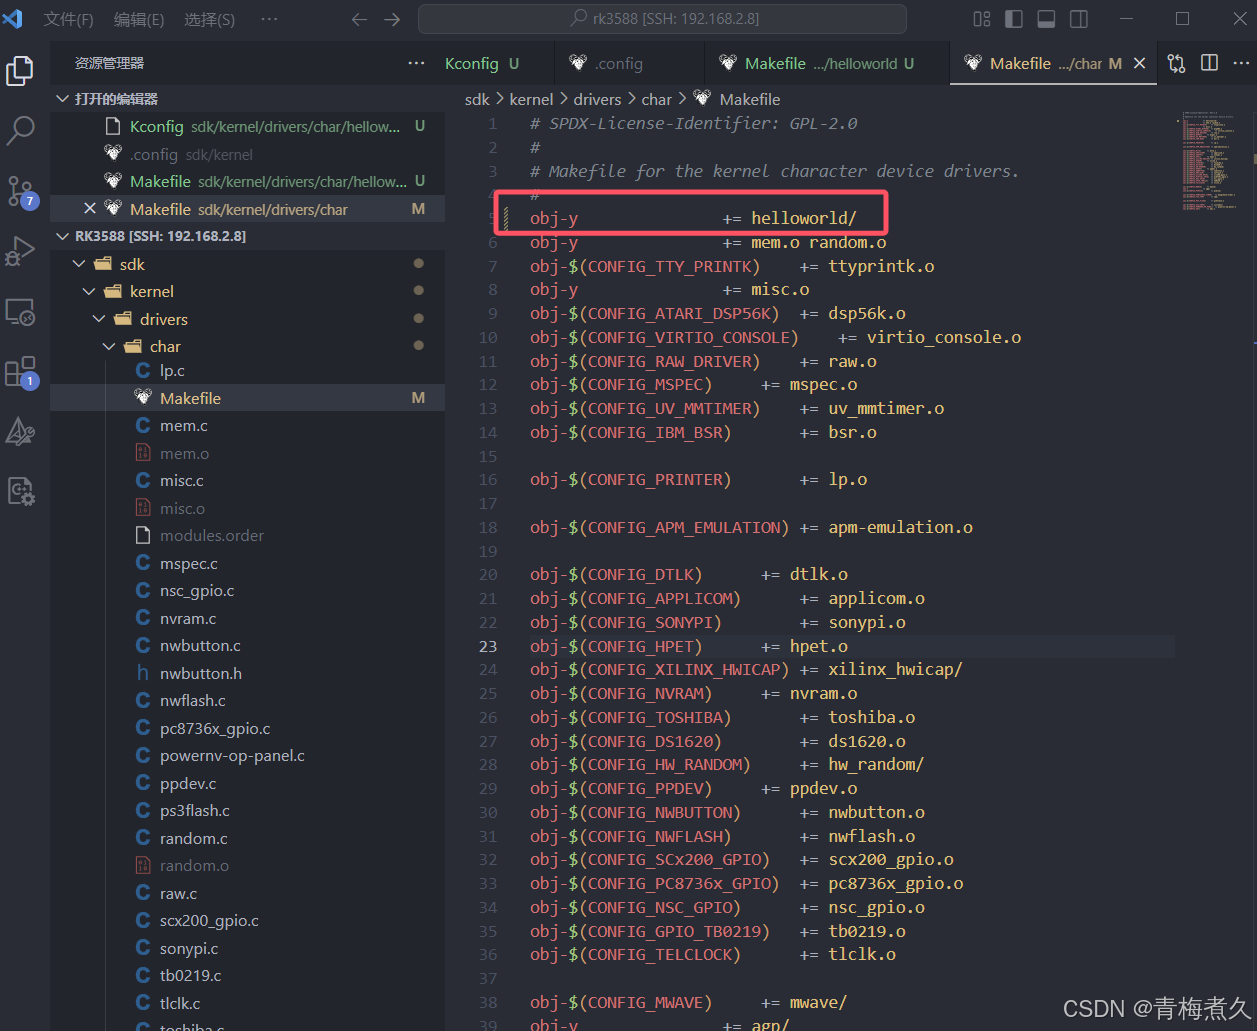Open the Extensions view
The image size is (1257, 1031).
coord(21,372)
